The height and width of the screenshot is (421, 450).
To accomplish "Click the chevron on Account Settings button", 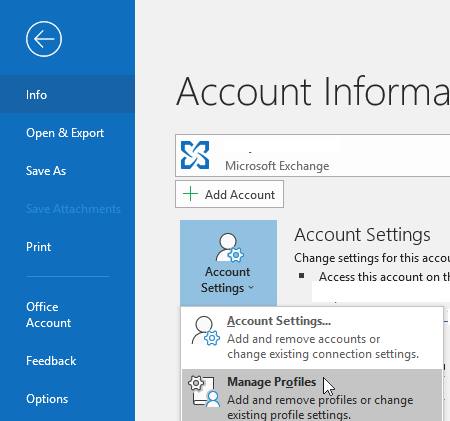I will point(251,287).
